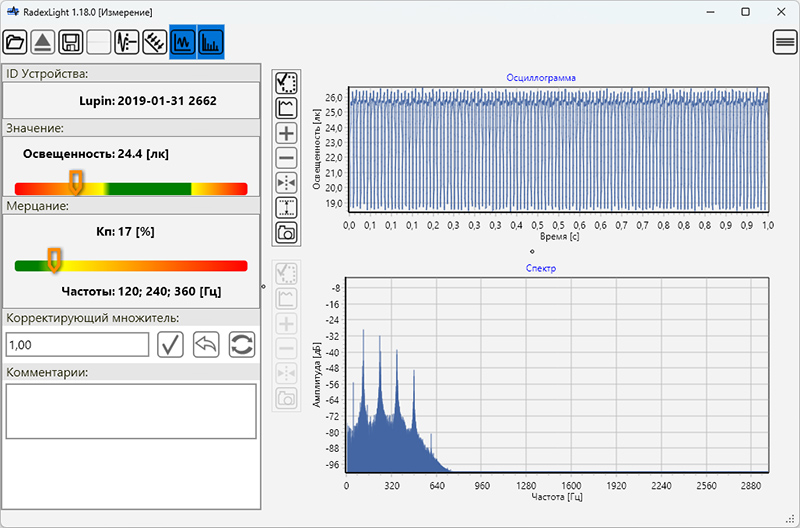Viewport: 800px width, 528px height.
Task: Toggle the spectrum histogram view button
Action: (211, 42)
